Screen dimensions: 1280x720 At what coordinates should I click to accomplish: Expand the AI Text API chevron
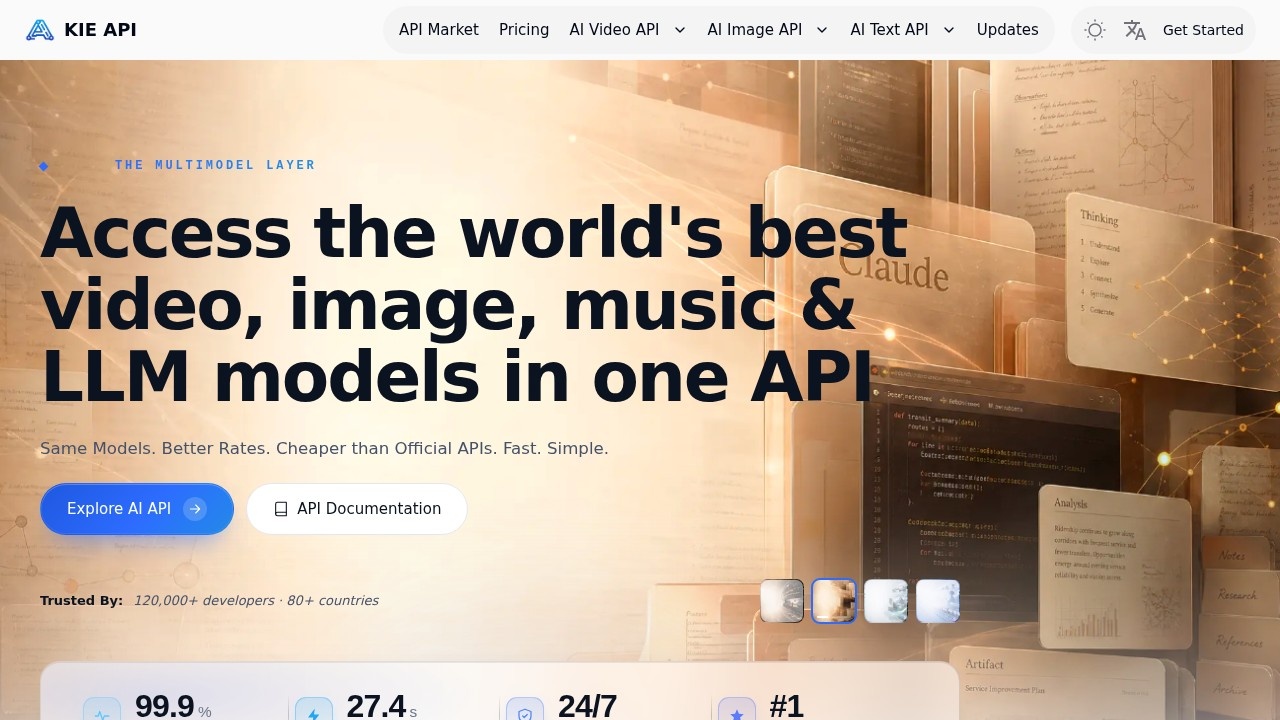(949, 30)
